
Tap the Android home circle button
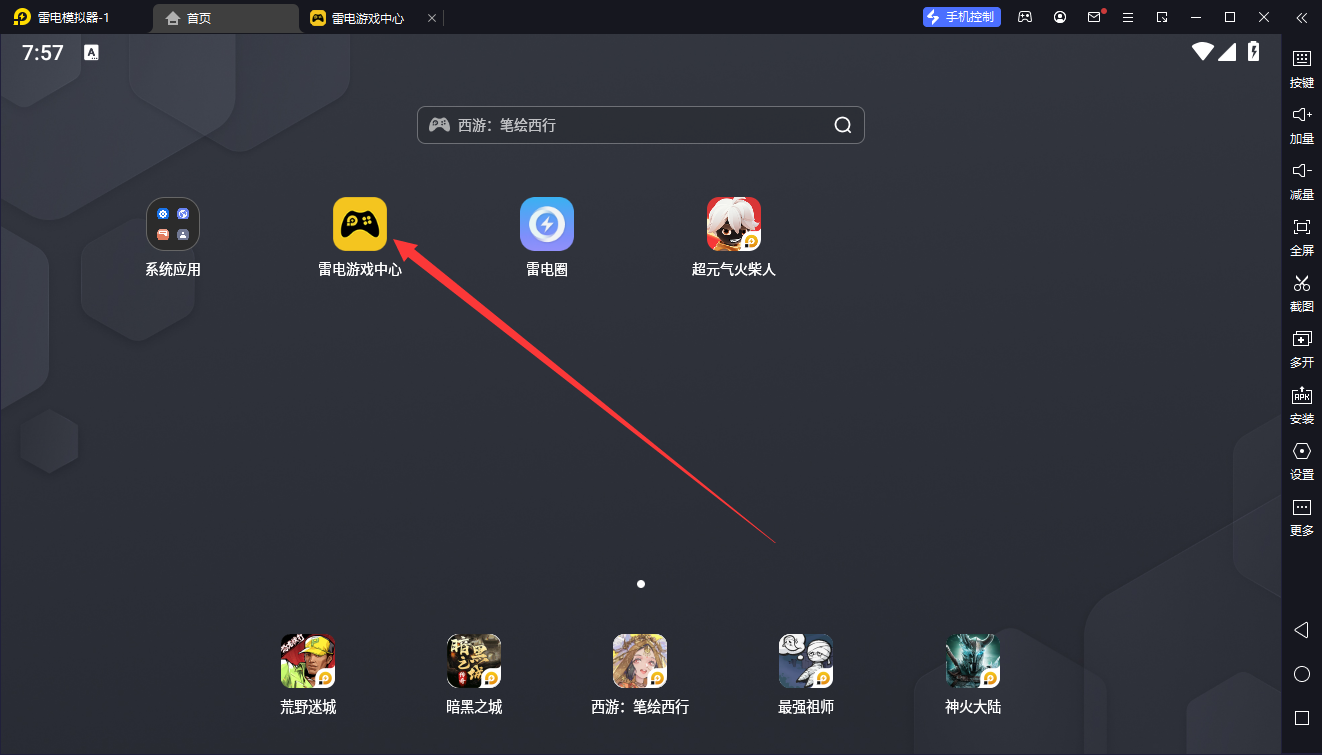tap(1302, 674)
